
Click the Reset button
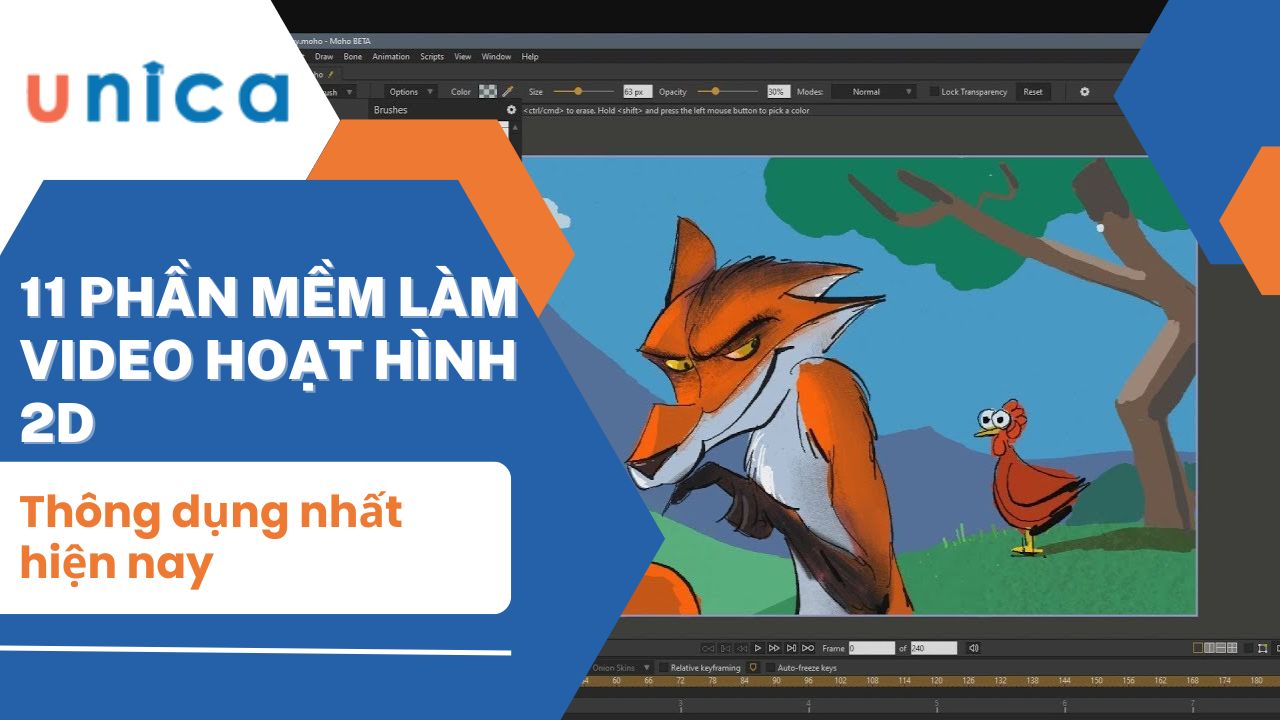point(1033,92)
